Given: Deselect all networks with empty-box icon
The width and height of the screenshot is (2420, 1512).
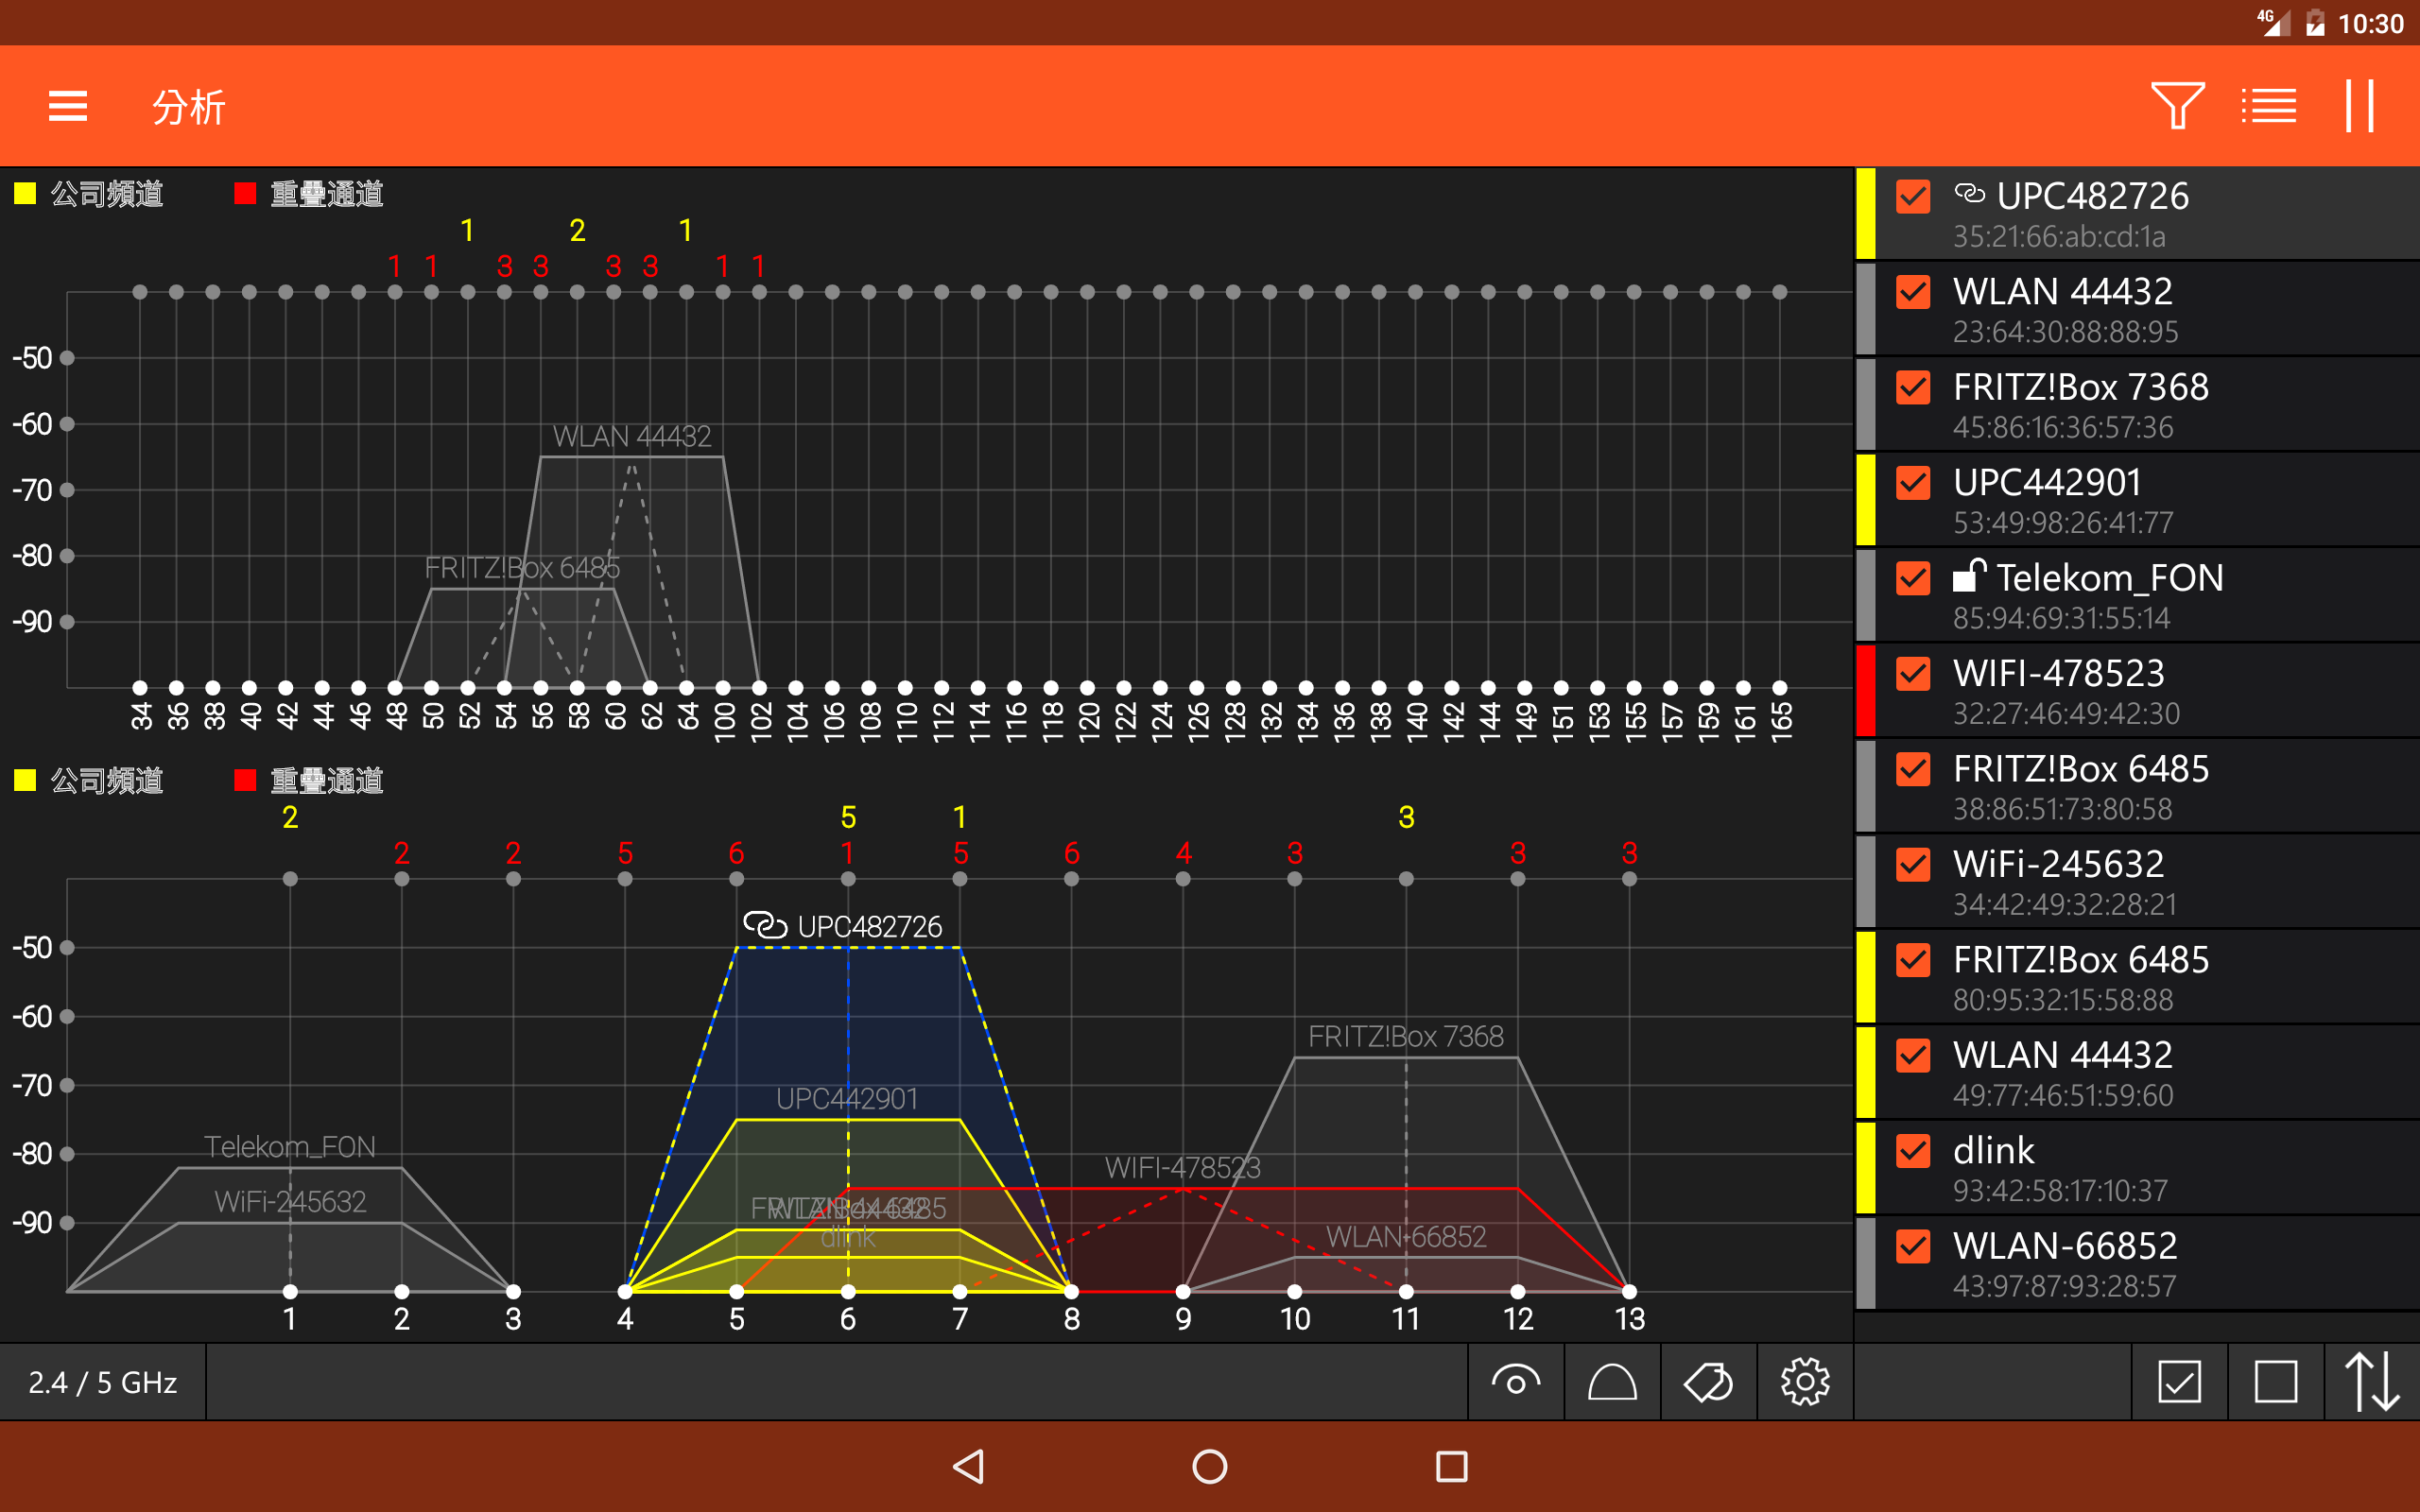Looking at the screenshot, I should (2275, 1382).
